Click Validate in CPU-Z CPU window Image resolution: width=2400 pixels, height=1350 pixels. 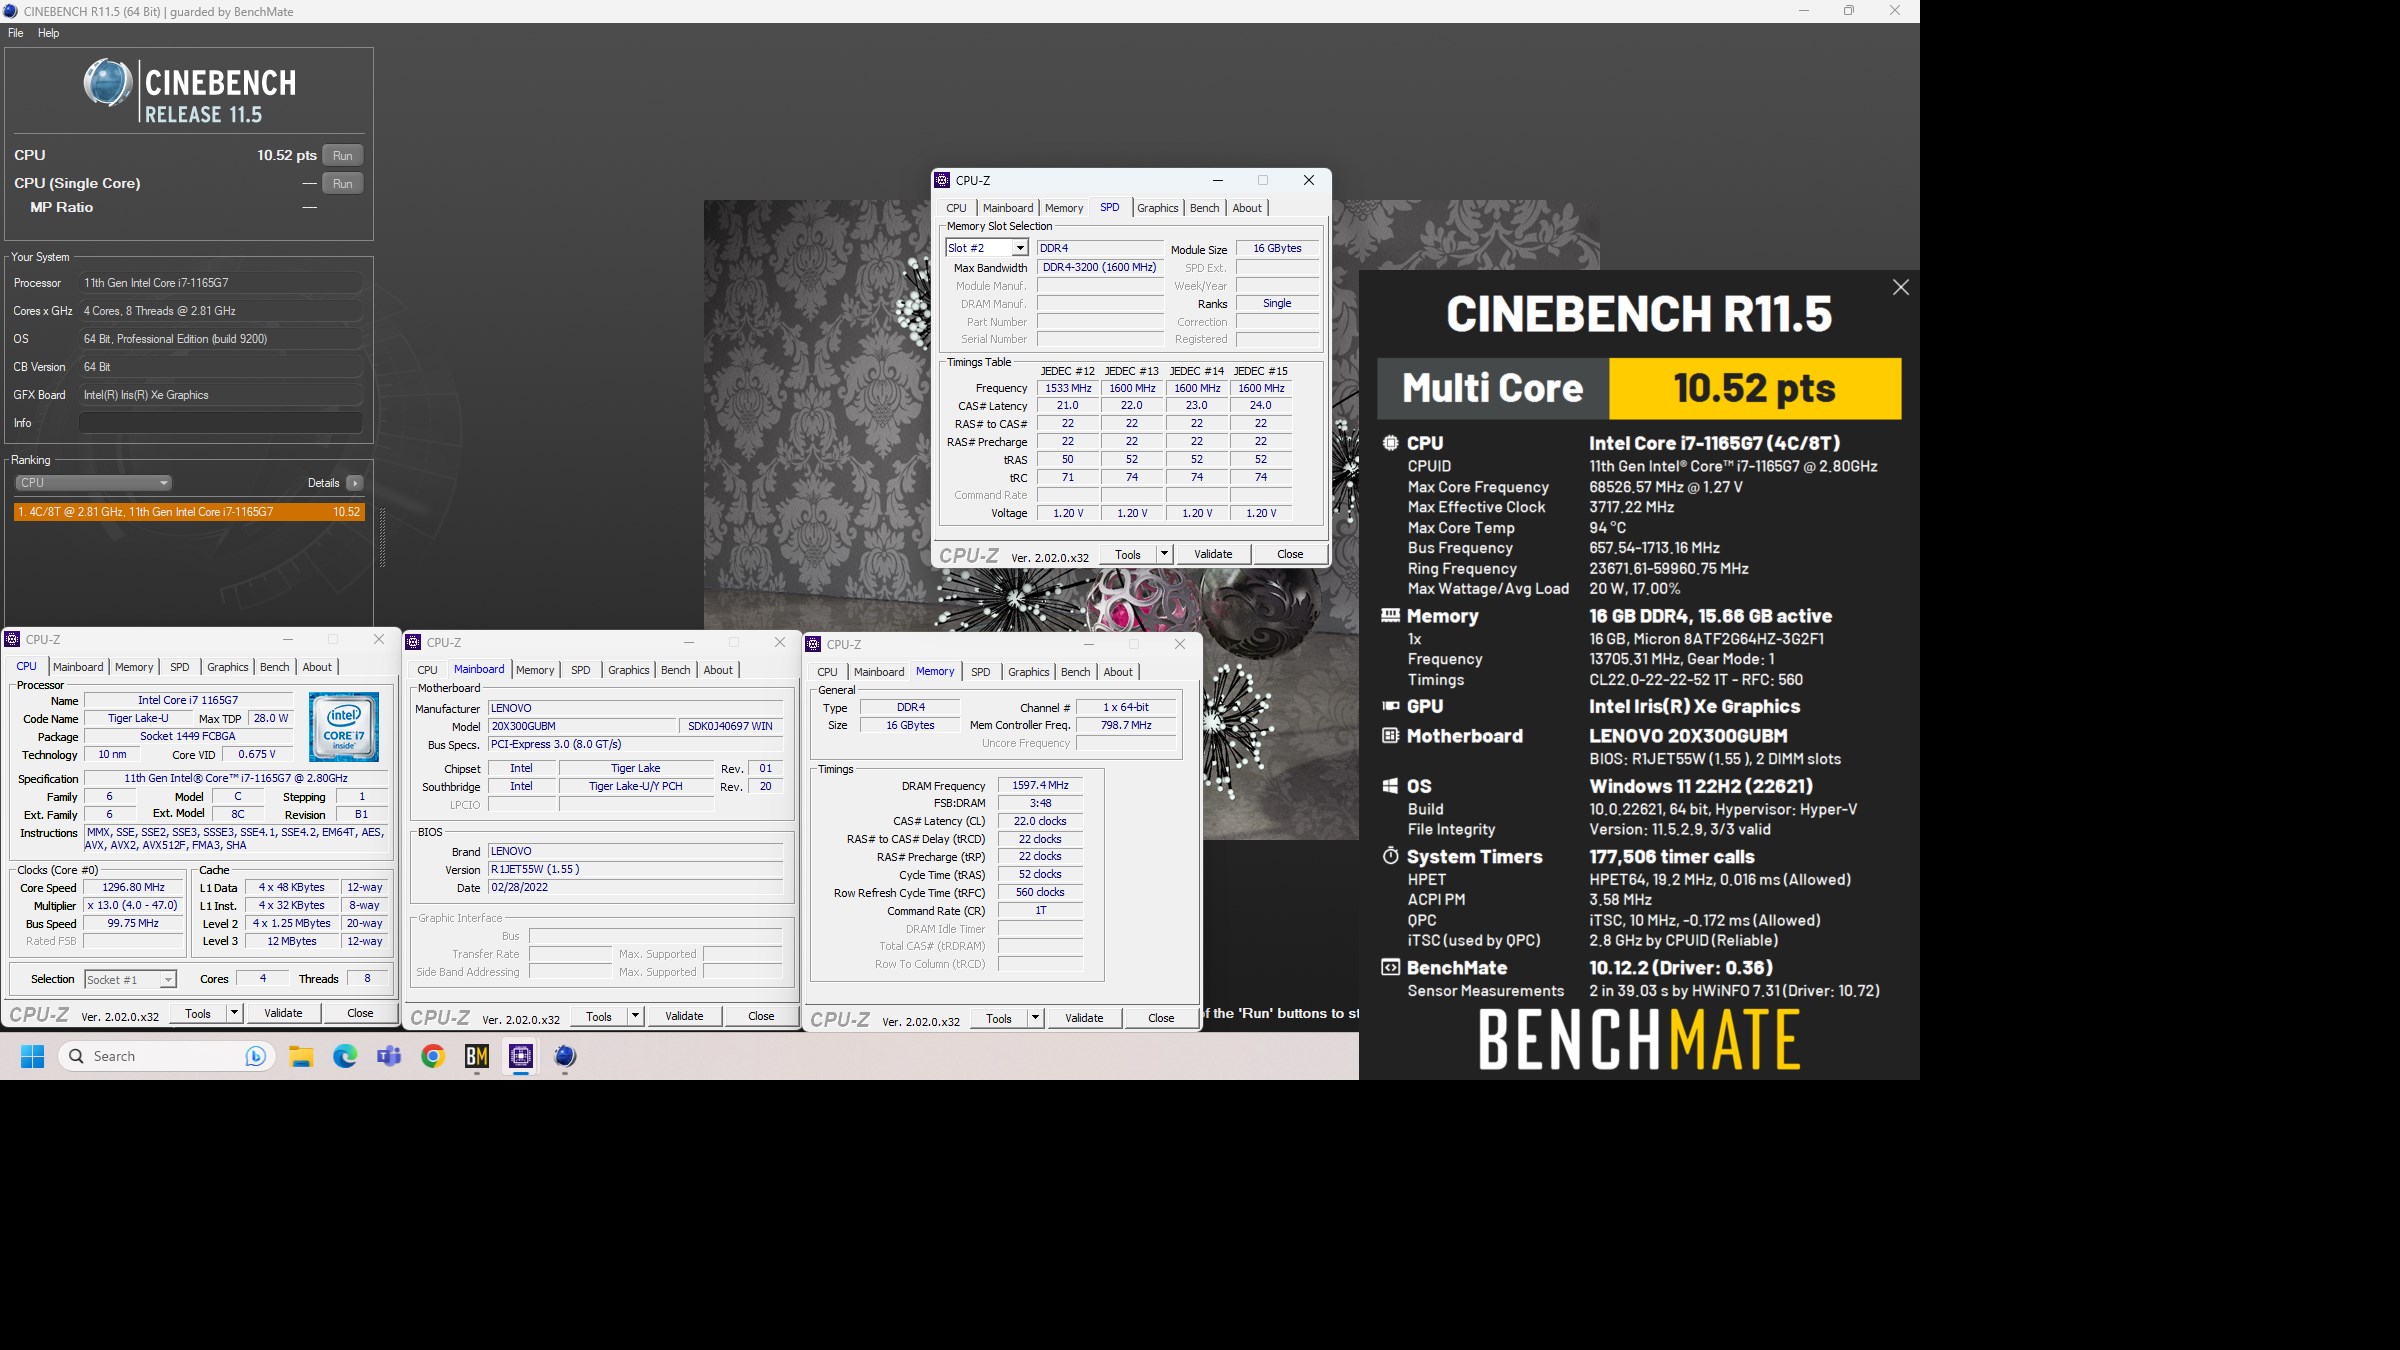point(283,1013)
